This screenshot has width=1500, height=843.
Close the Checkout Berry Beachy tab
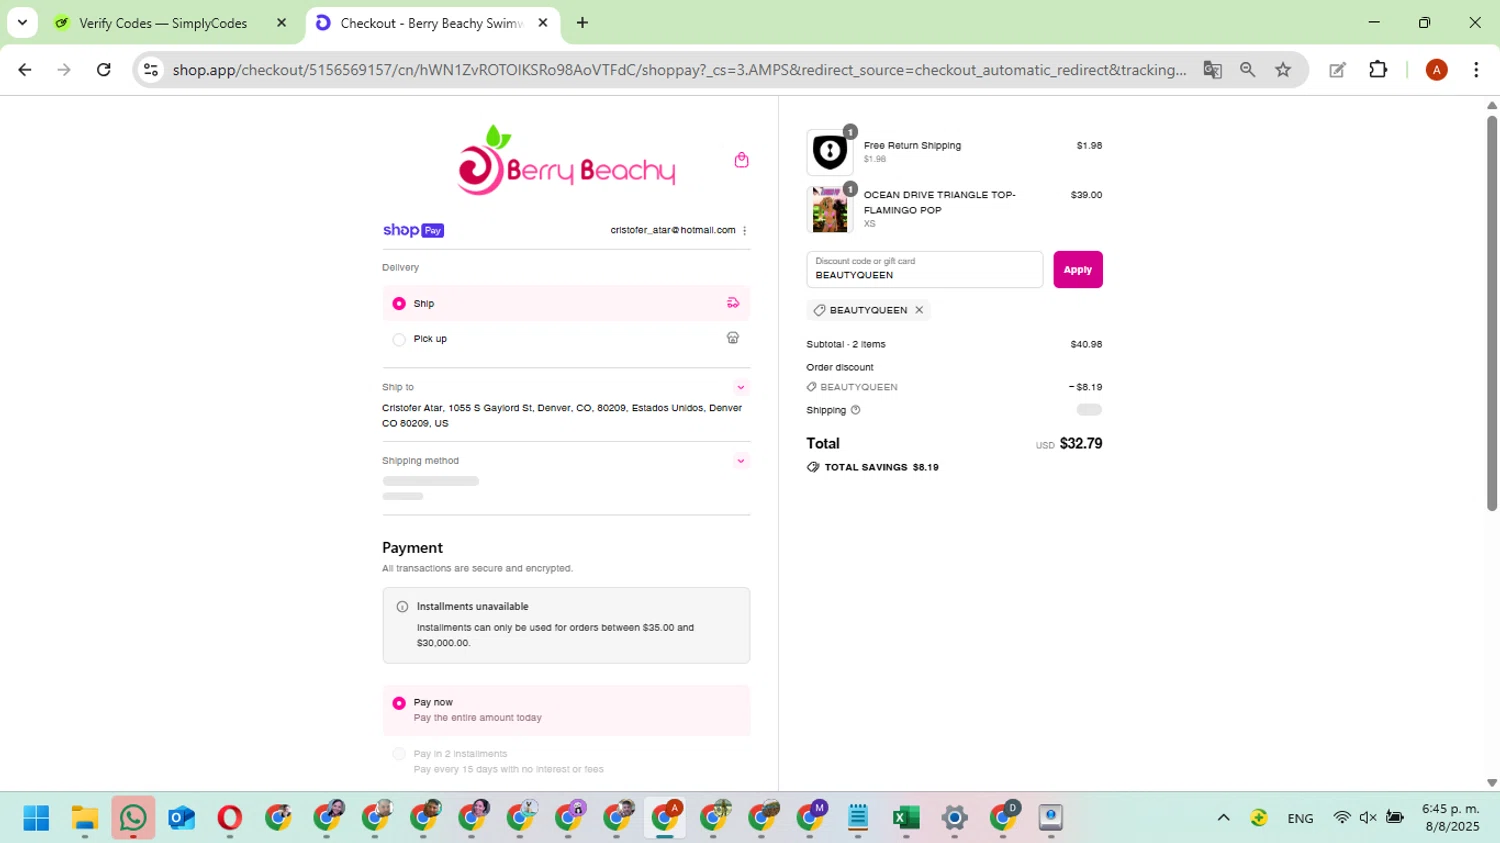click(543, 23)
